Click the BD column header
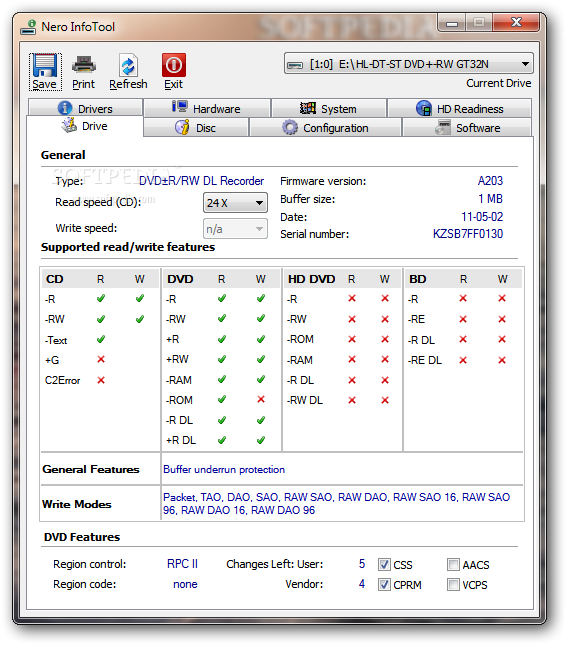Image resolution: width=567 pixels, height=645 pixels. tap(418, 279)
